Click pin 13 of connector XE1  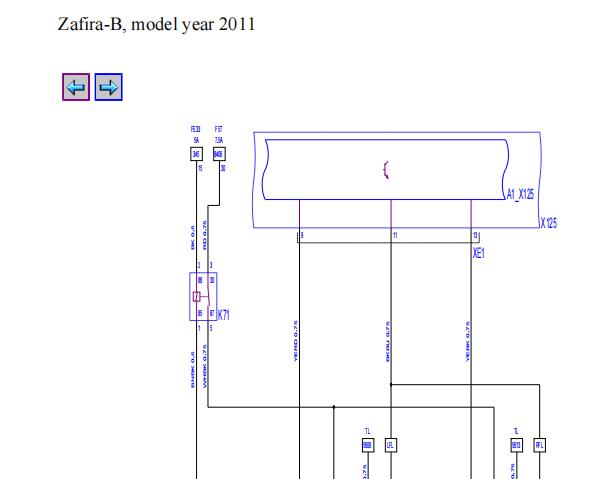point(475,235)
